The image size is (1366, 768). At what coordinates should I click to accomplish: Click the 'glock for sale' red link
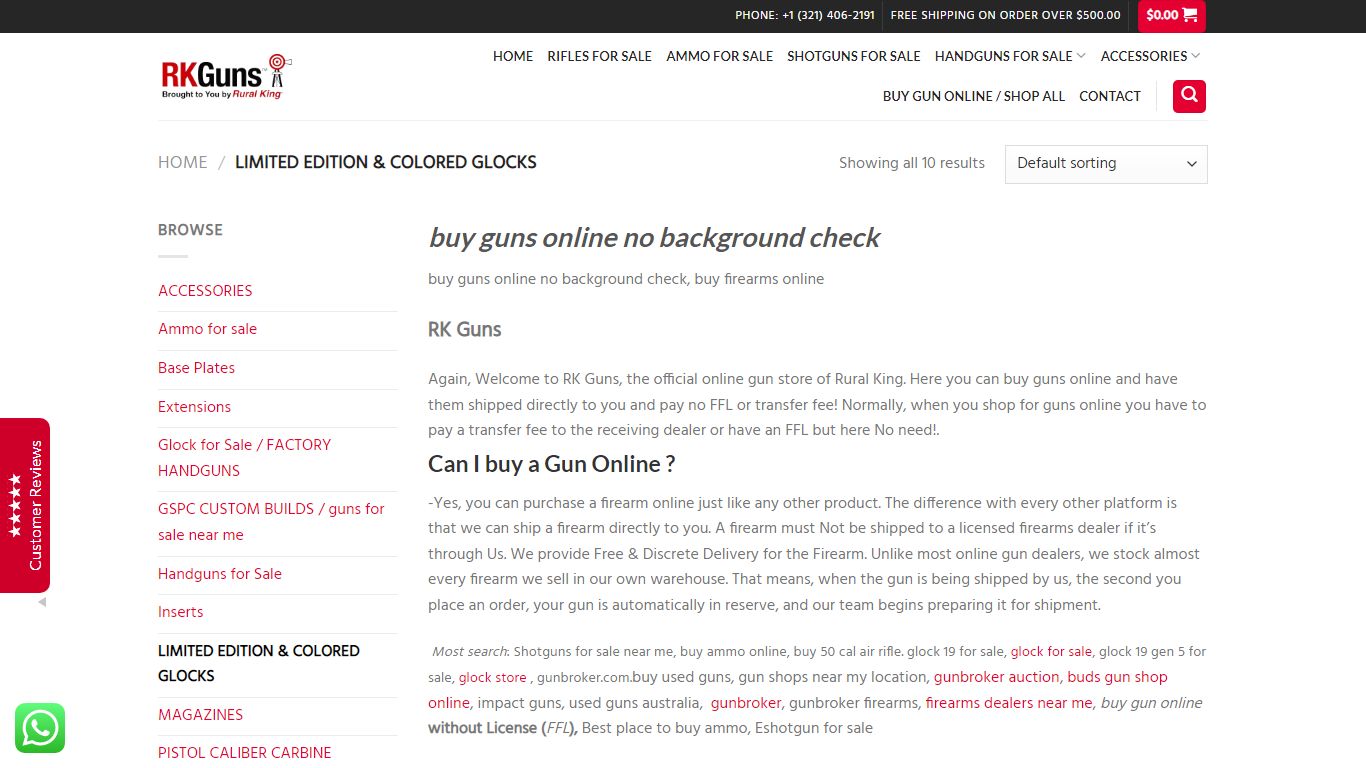coord(1051,652)
